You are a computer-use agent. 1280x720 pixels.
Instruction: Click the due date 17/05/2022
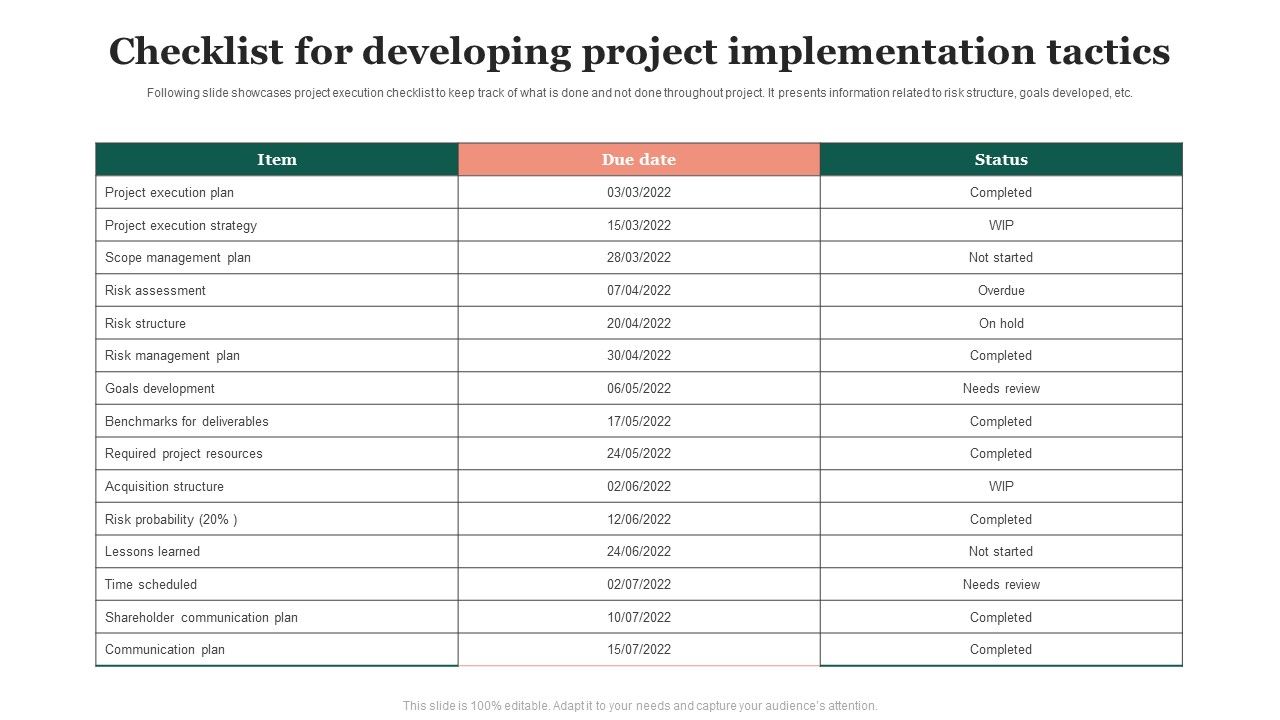coord(639,421)
